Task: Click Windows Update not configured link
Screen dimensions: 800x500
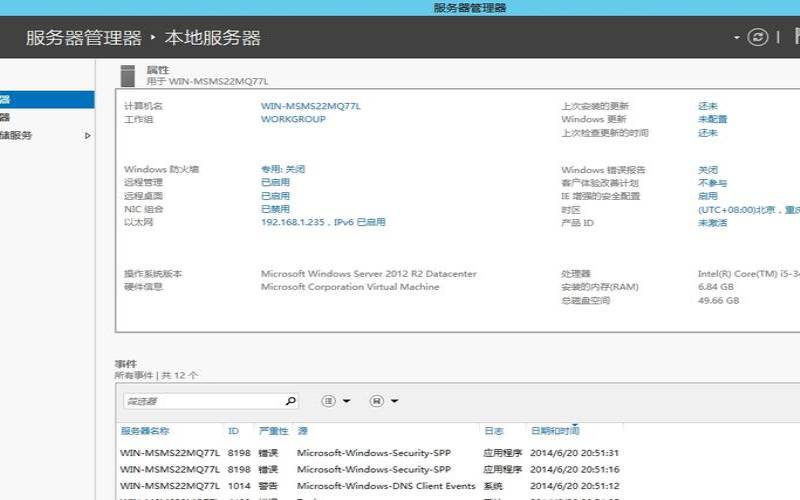Action: (713, 119)
